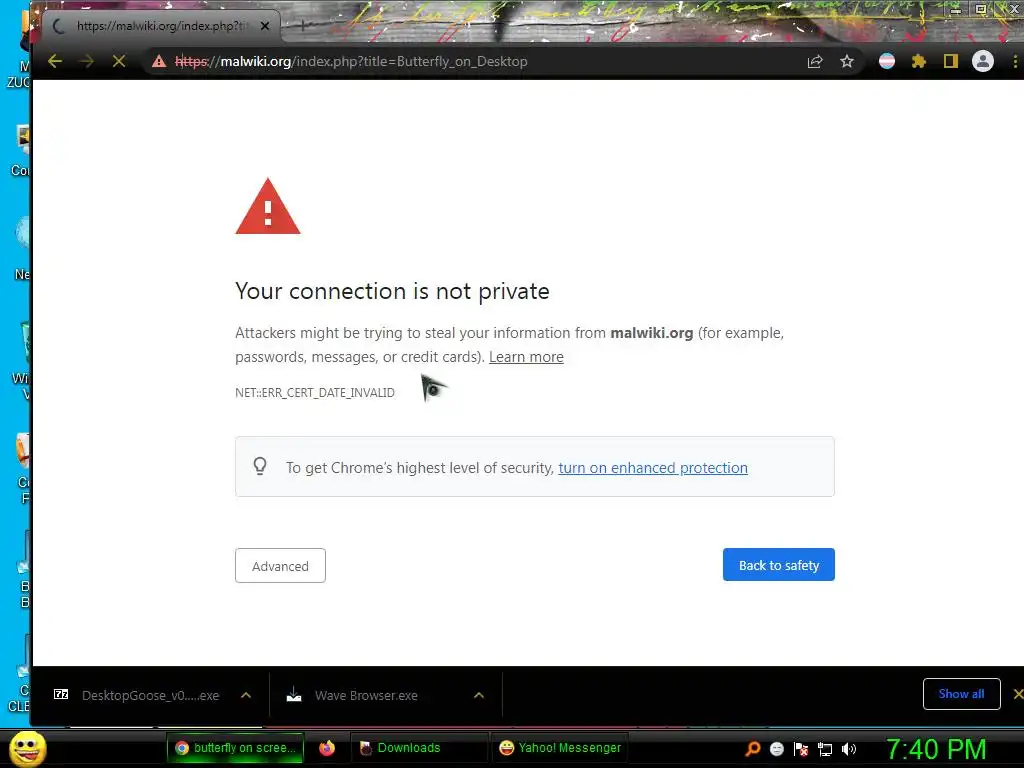Switch to Yahoo! Messenger in the taskbar

coord(560,748)
